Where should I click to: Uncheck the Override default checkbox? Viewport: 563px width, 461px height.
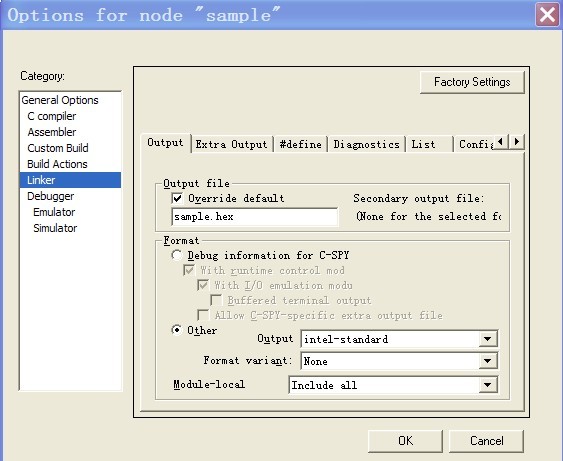pyautogui.click(x=177, y=198)
